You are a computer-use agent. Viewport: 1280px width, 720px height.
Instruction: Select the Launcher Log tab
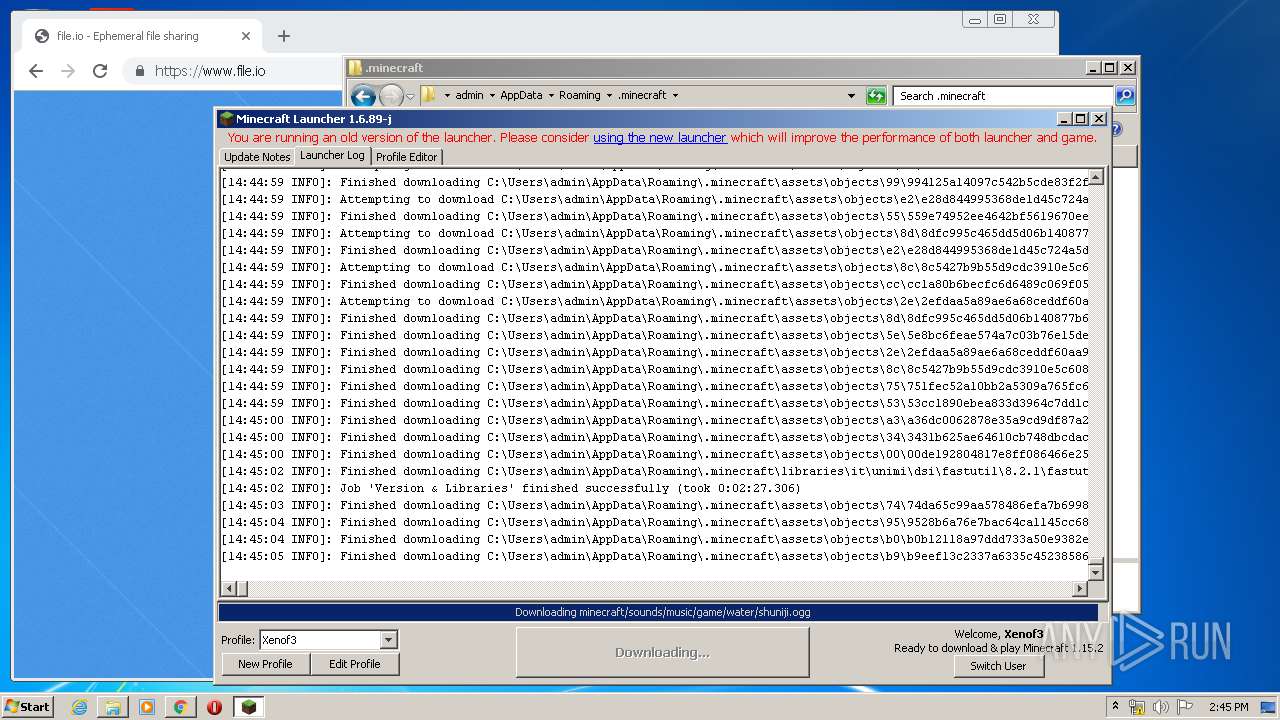tap(332, 155)
